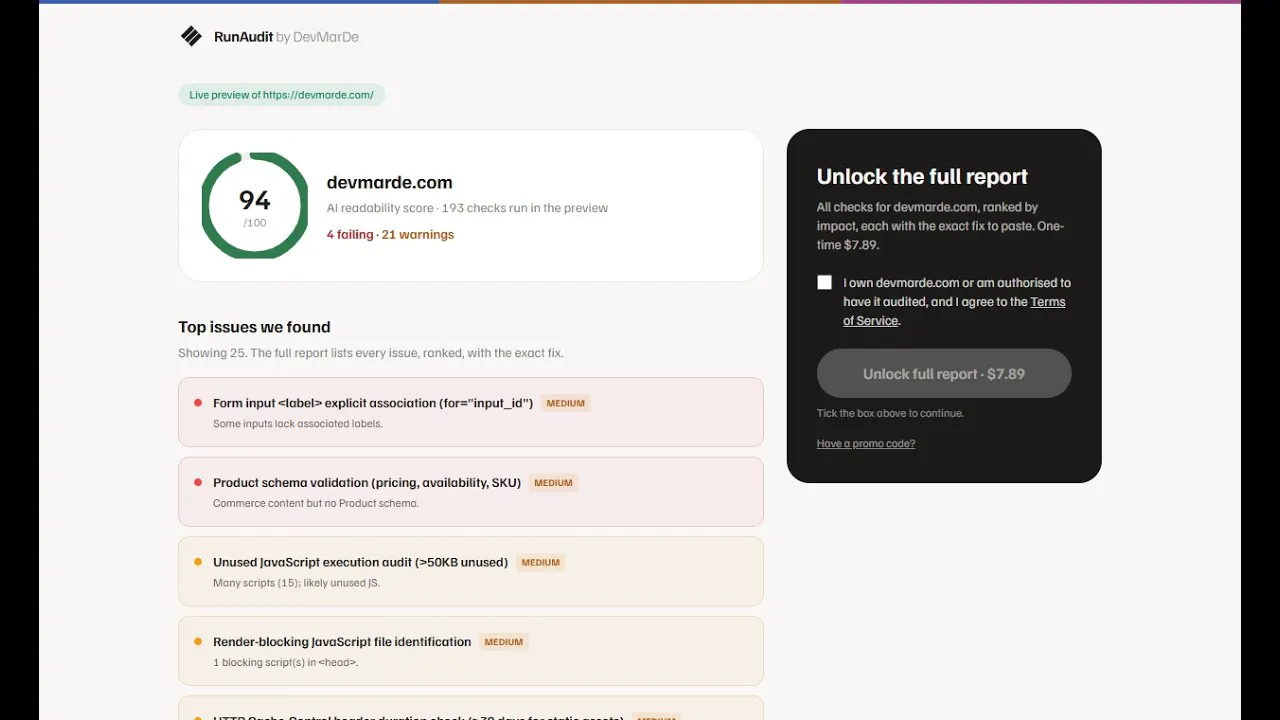Open the RunAudit by DevMarDe home link
The height and width of the screenshot is (720, 1280).
269,37
